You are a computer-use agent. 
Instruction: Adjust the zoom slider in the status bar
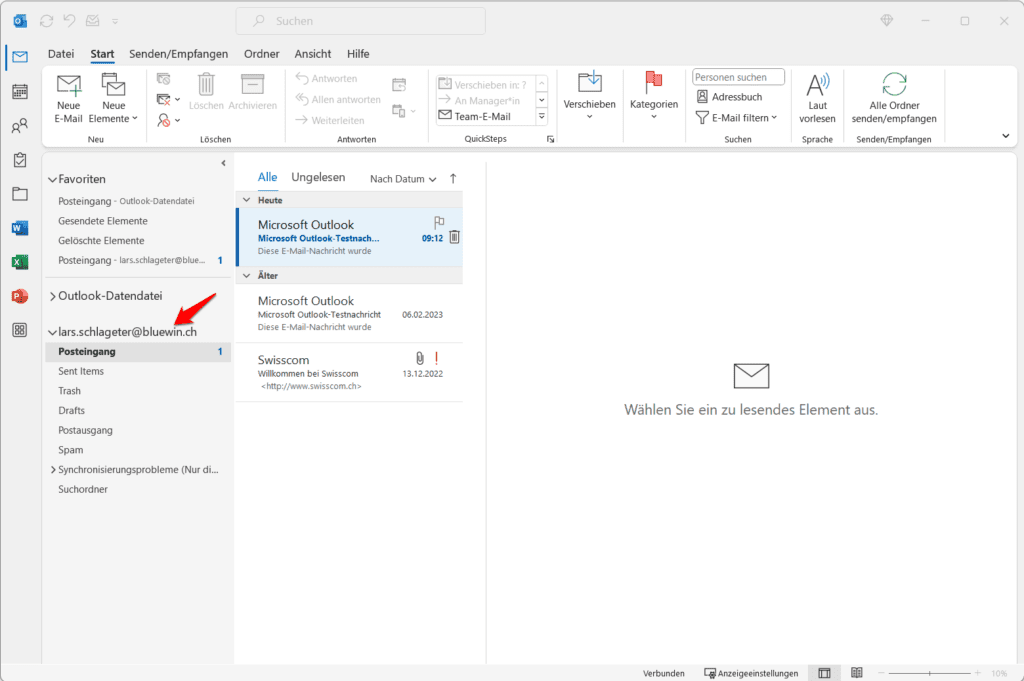[929, 673]
